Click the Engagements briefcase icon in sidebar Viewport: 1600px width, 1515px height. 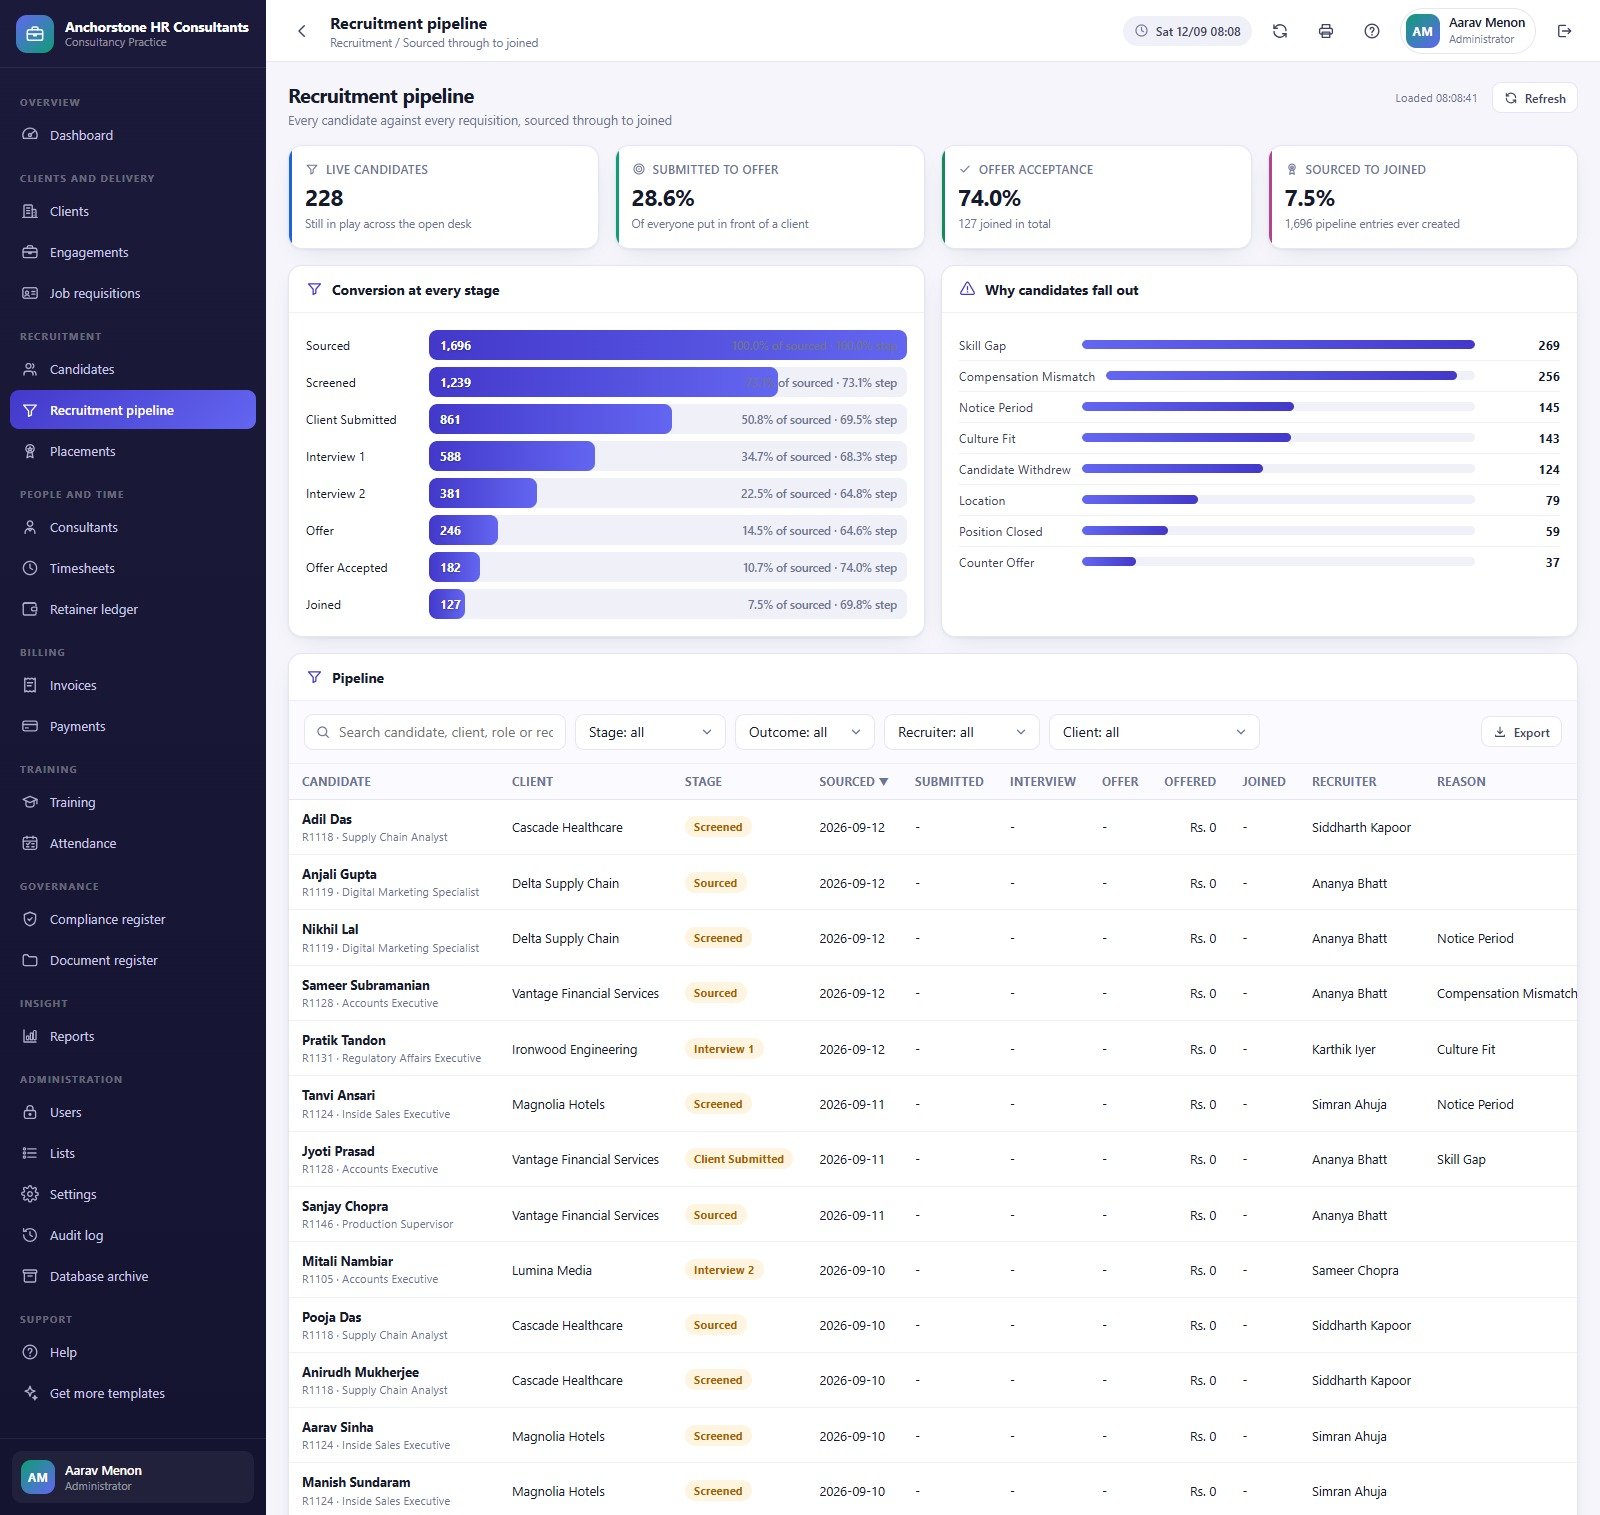(30, 252)
